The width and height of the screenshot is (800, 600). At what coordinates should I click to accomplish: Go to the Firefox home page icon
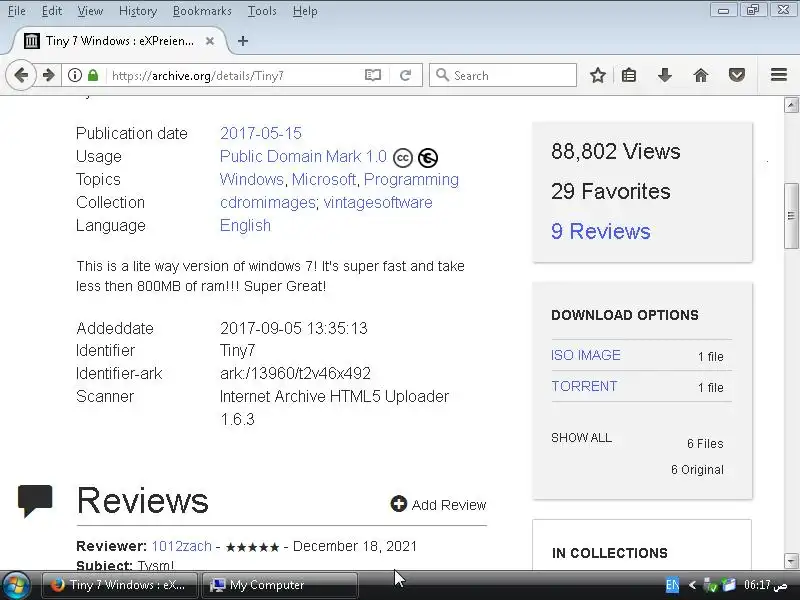[701, 76]
